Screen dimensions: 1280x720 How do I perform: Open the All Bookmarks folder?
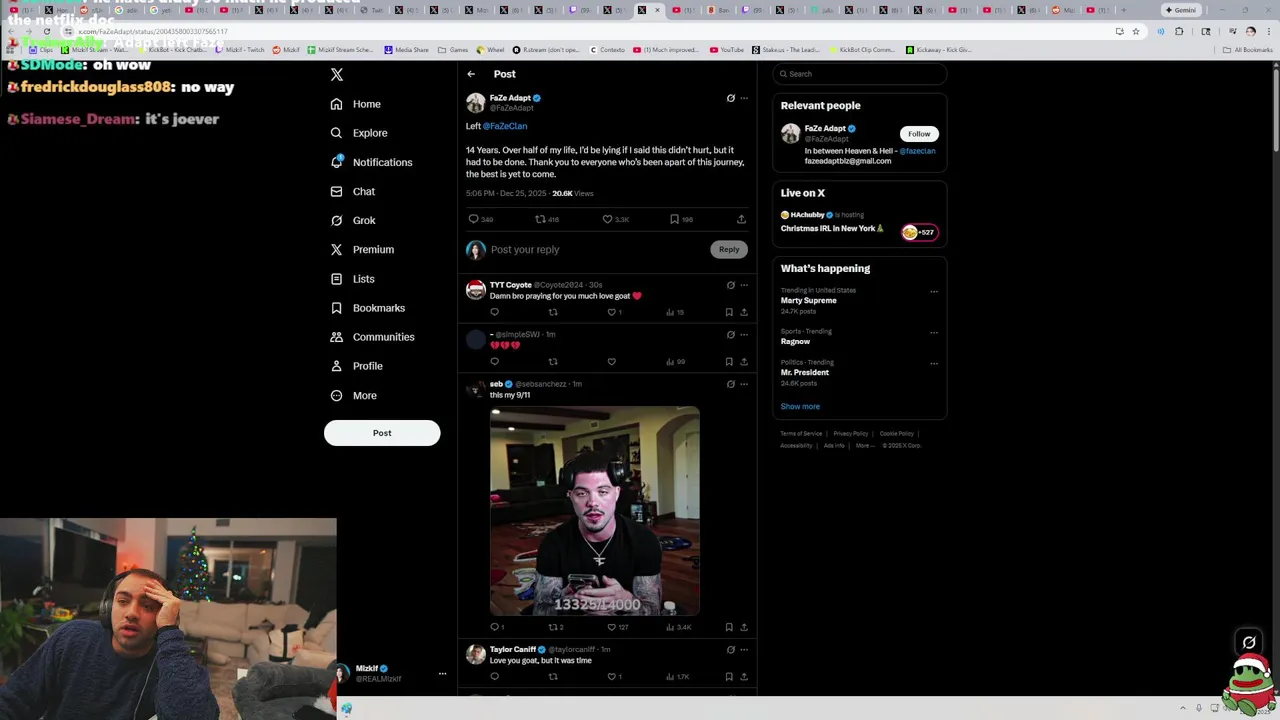1248,50
